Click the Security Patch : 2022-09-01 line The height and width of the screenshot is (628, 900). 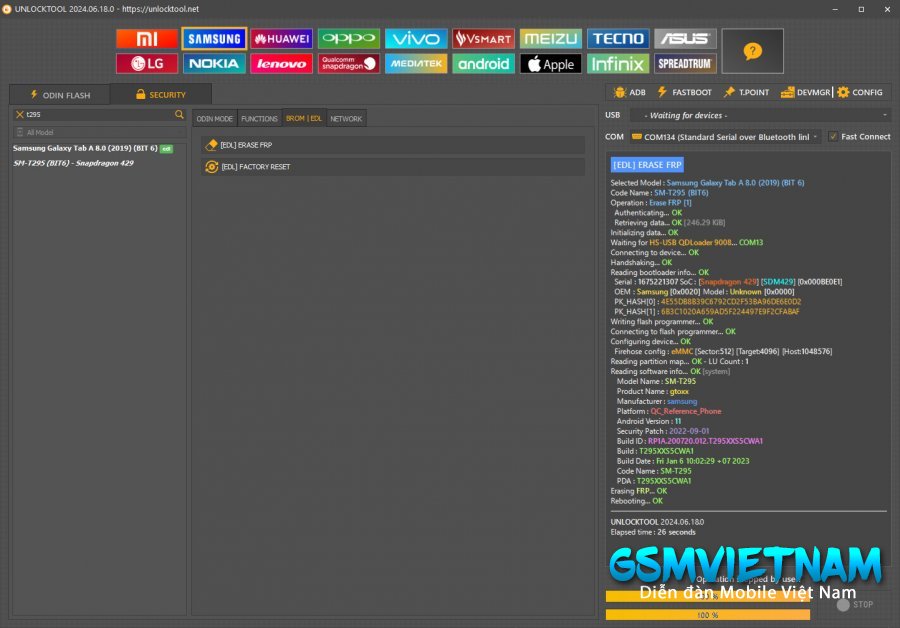click(663, 431)
